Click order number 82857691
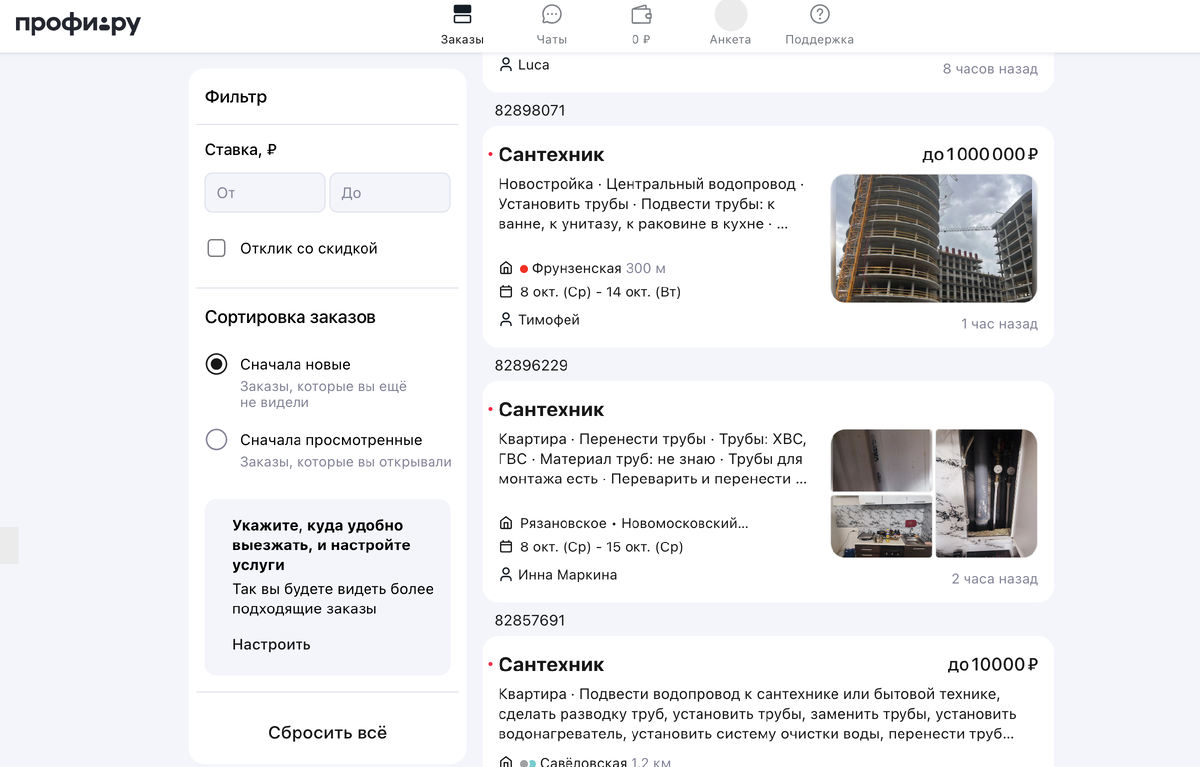The height and width of the screenshot is (767, 1200). (530, 620)
